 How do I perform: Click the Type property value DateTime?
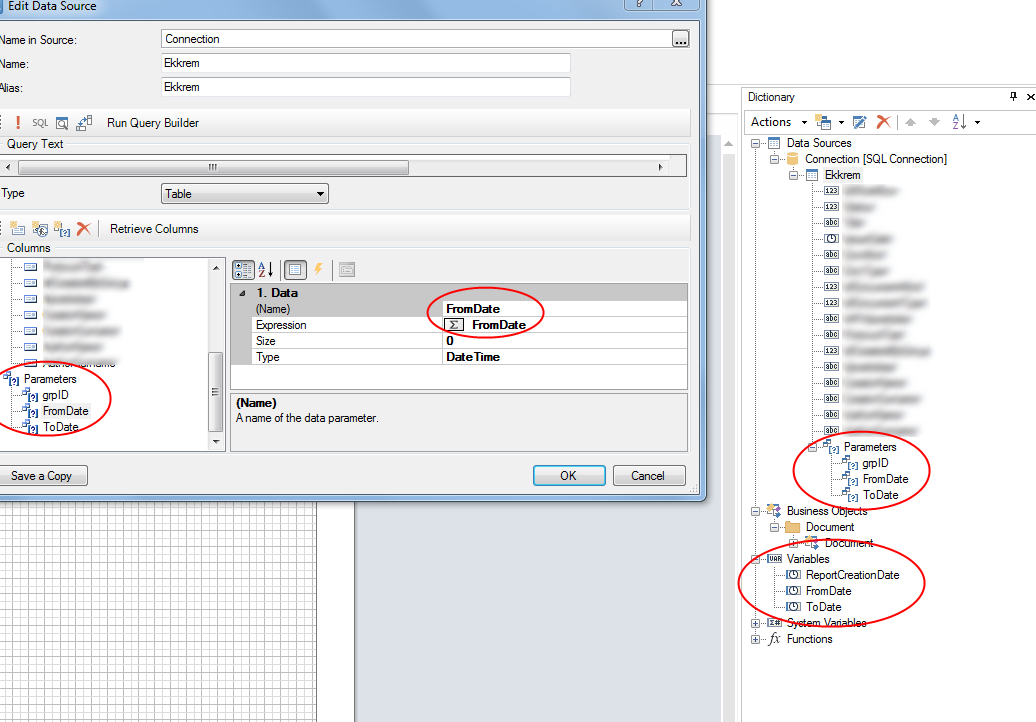[x=565, y=357]
